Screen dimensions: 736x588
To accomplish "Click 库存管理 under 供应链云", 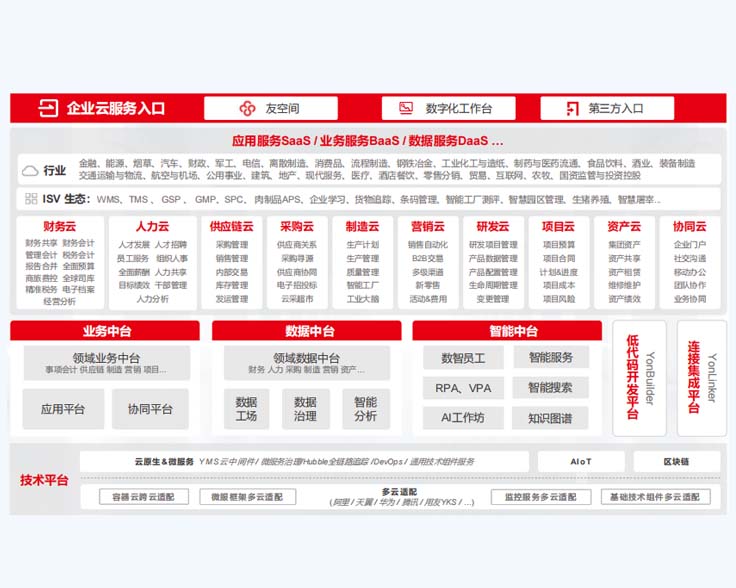I will tap(232, 285).
